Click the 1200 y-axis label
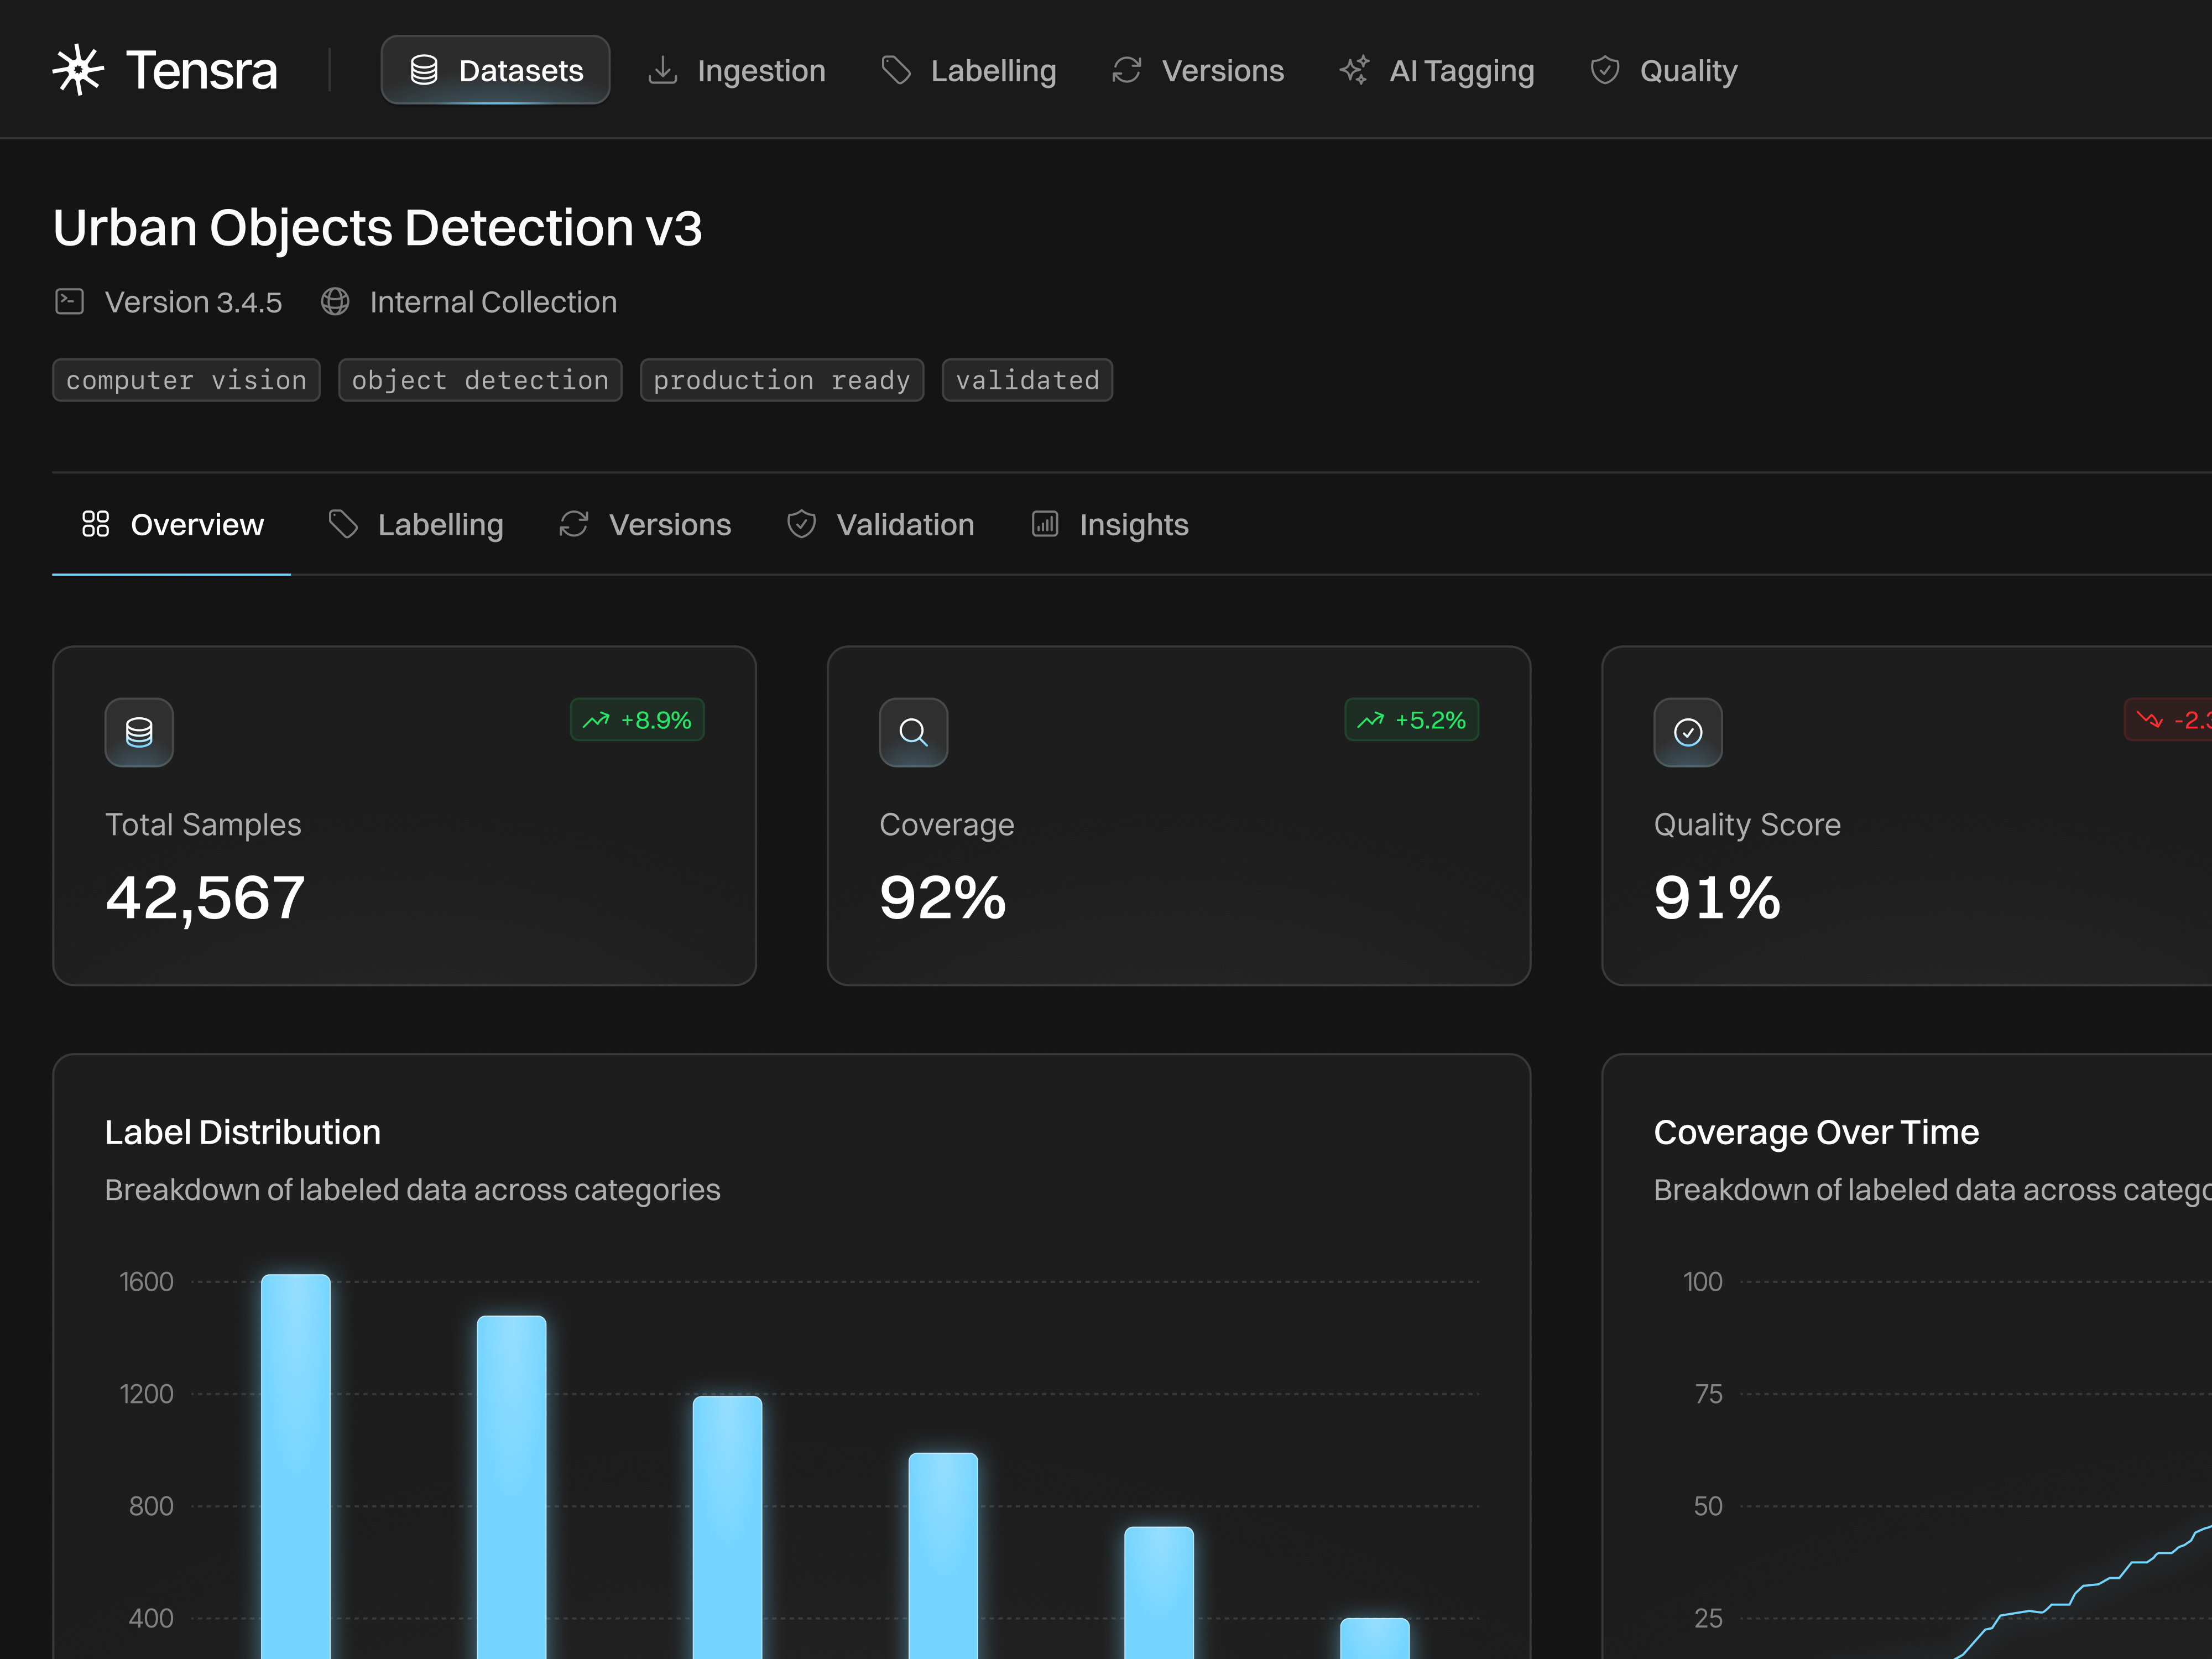The width and height of the screenshot is (2212, 1659). pos(146,1394)
